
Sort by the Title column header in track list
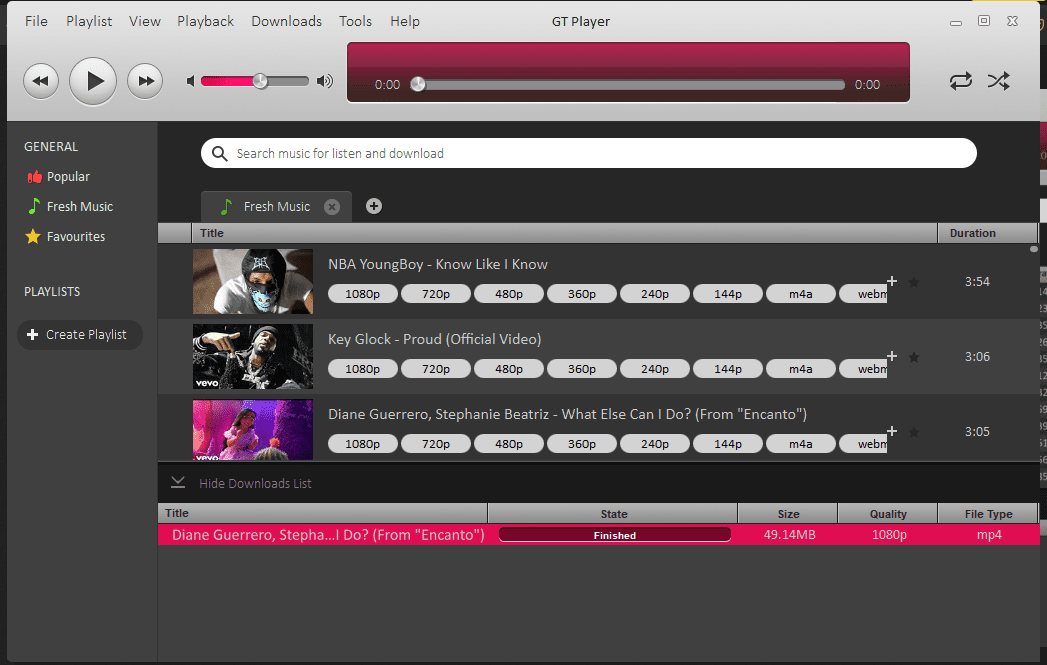(564, 233)
